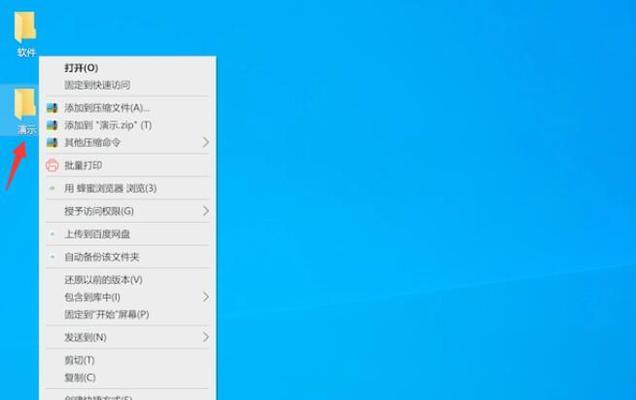Open 其他压缩命令 menu item
636x400 pixels.
point(127,142)
